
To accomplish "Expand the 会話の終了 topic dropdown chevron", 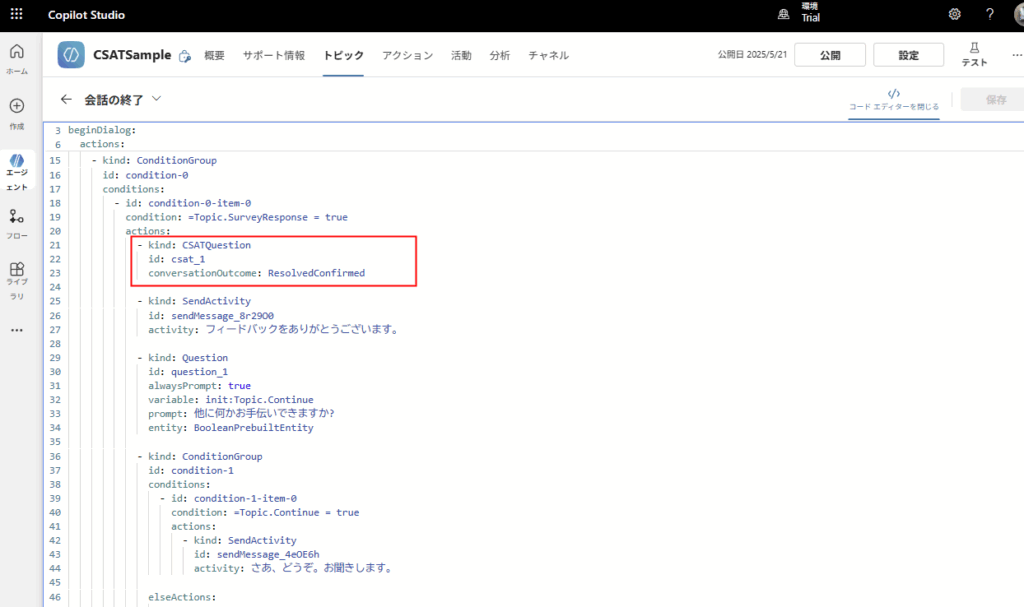I will coord(156,99).
